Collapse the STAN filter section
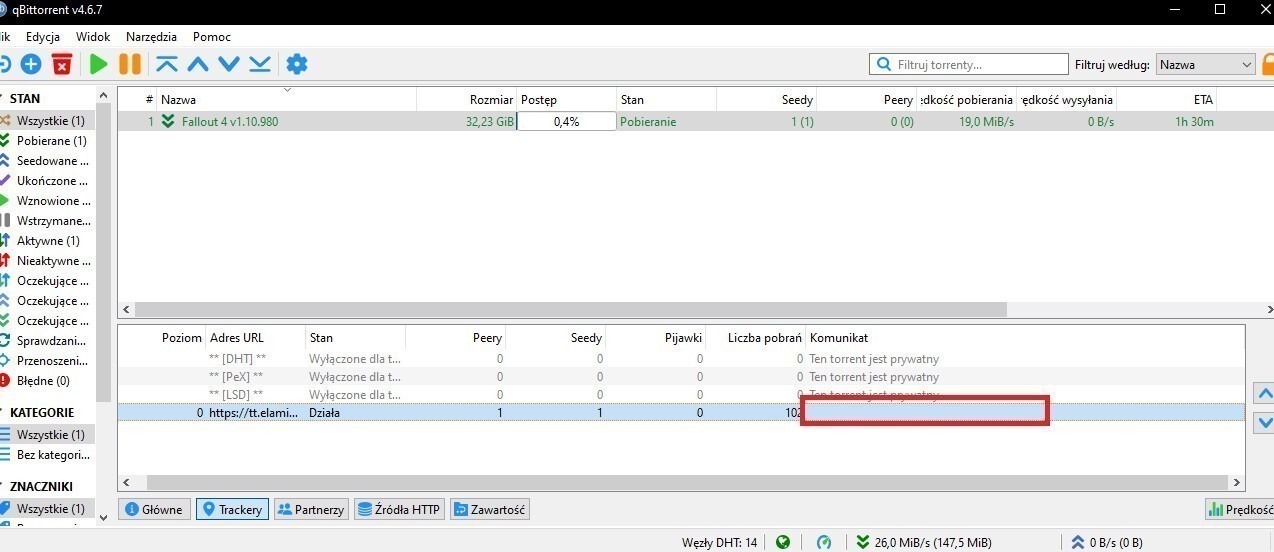Viewport: 1274px width, 552px height. click(x=3, y=99)
